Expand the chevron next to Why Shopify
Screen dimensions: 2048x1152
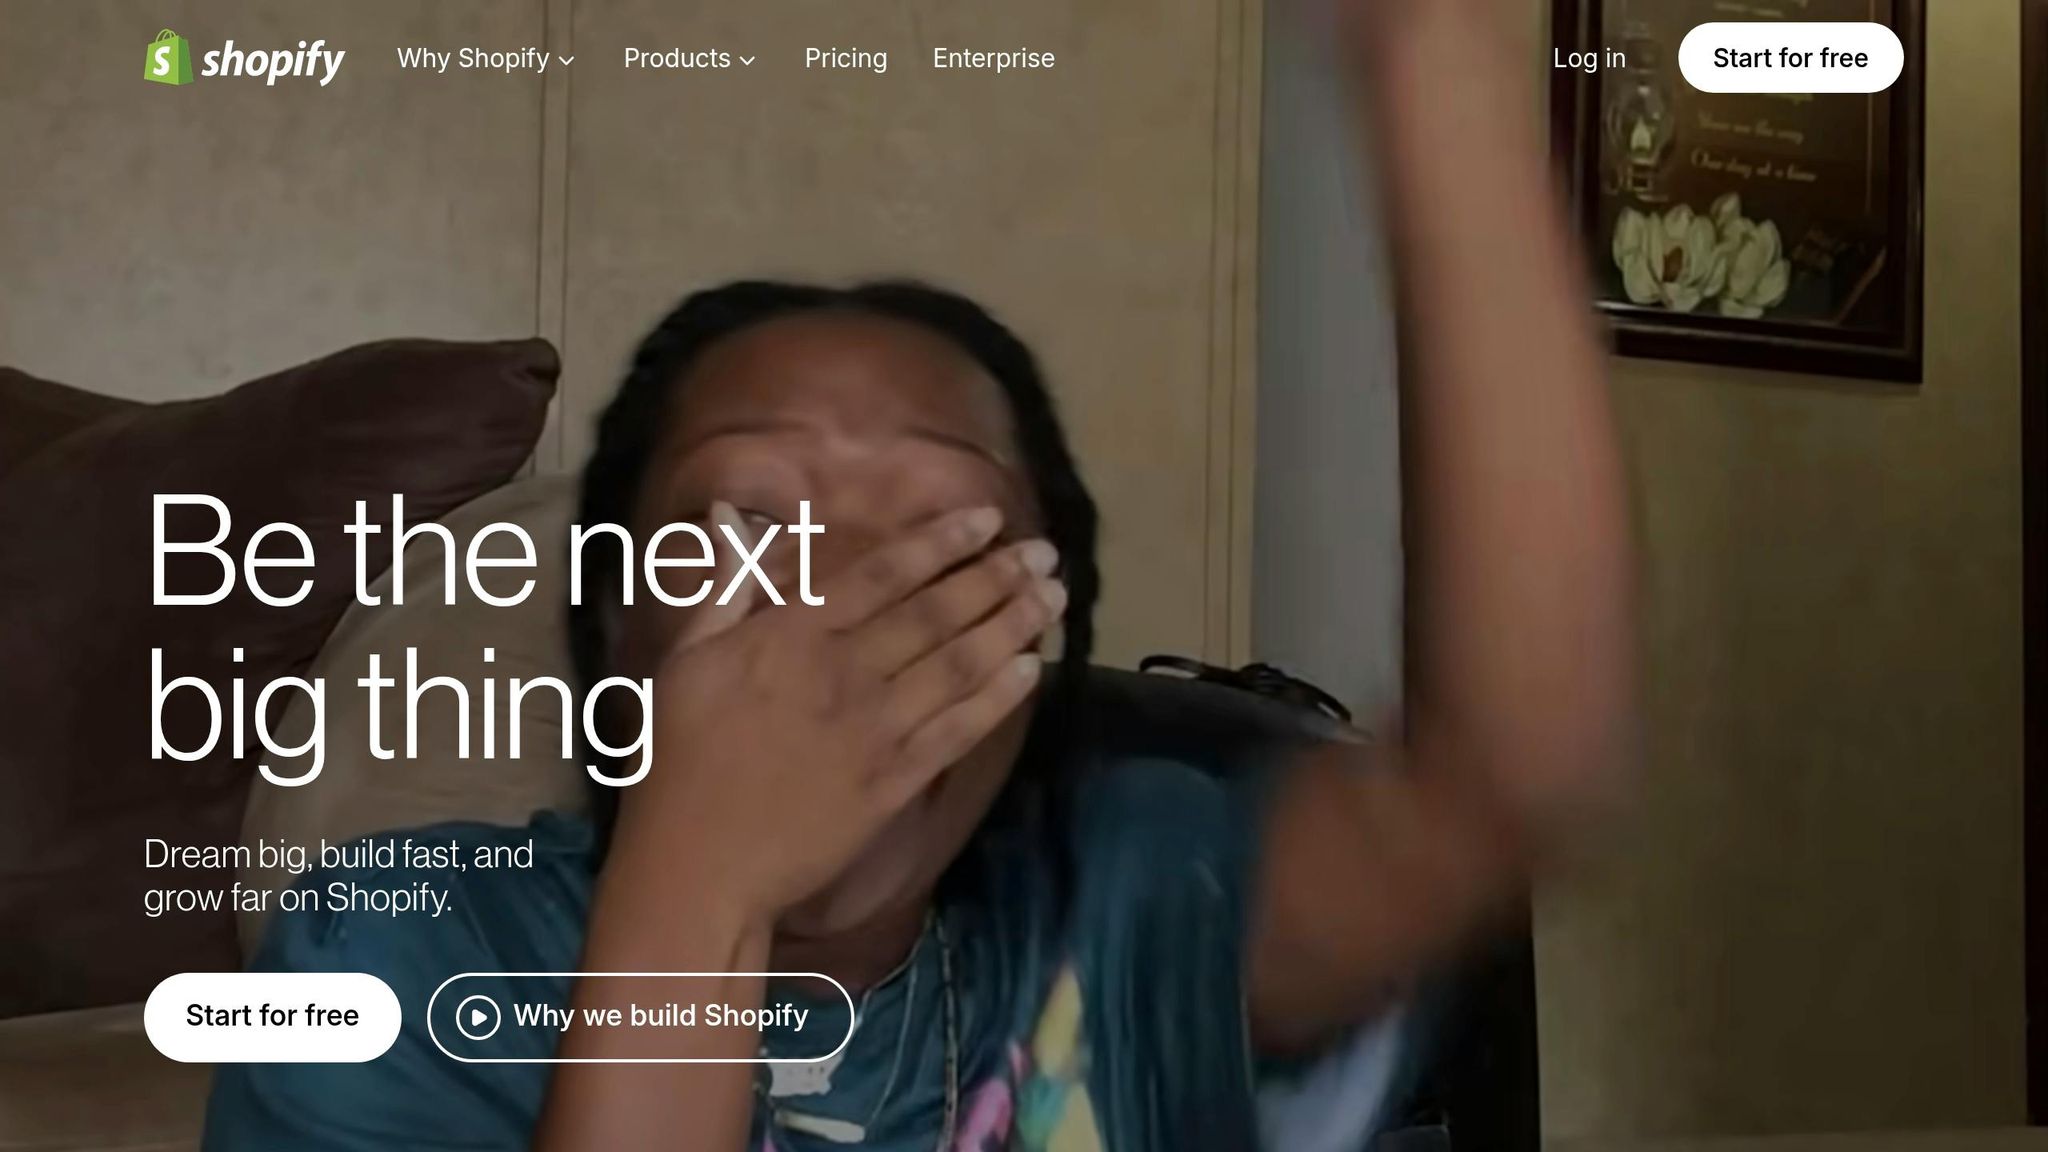click(566, 60)
